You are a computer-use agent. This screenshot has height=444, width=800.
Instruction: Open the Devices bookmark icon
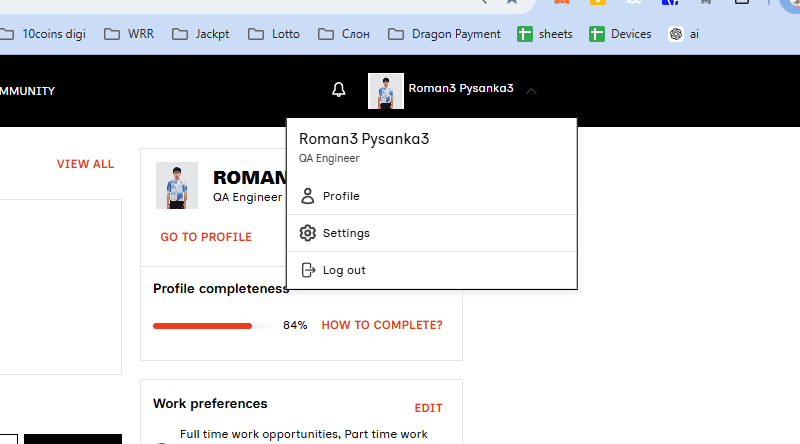point(596,34)
